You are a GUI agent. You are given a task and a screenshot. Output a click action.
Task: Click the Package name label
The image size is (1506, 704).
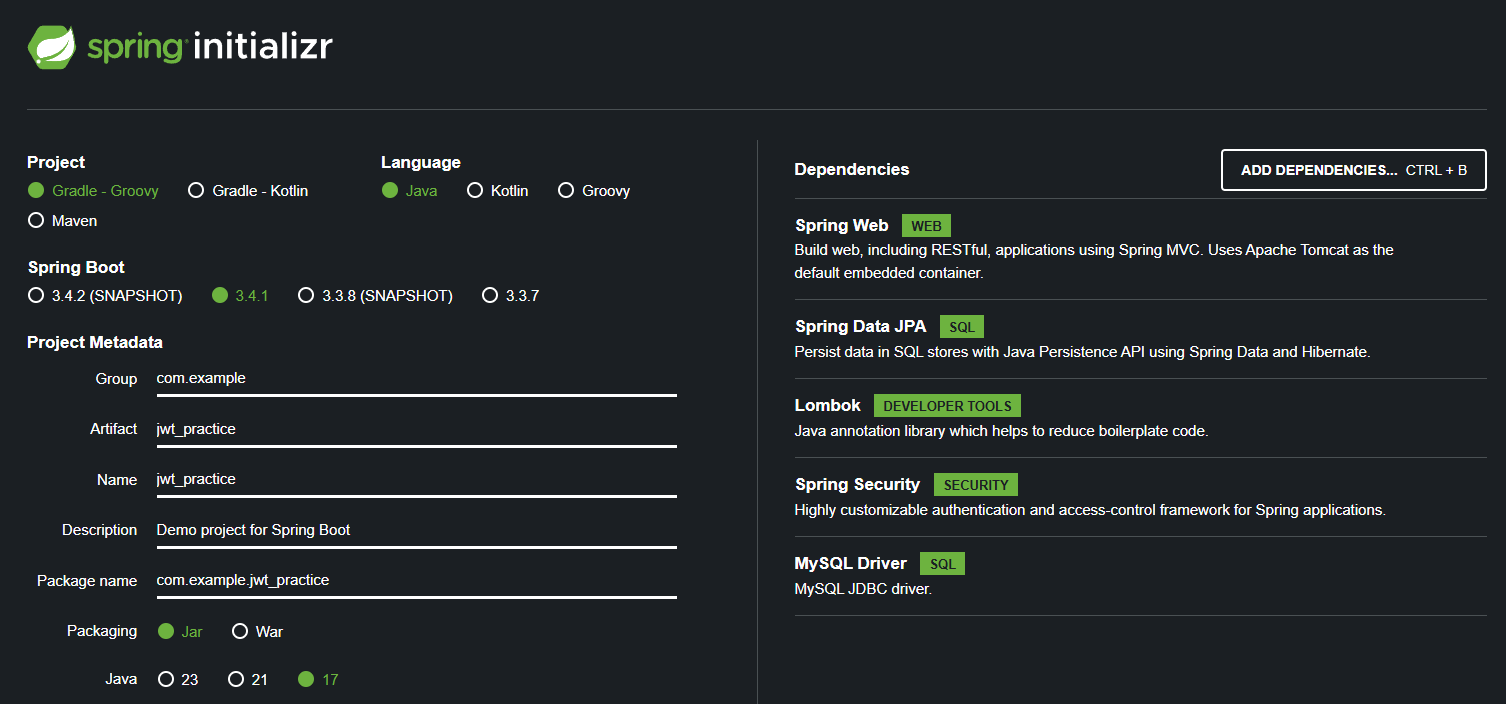(87, 581)
